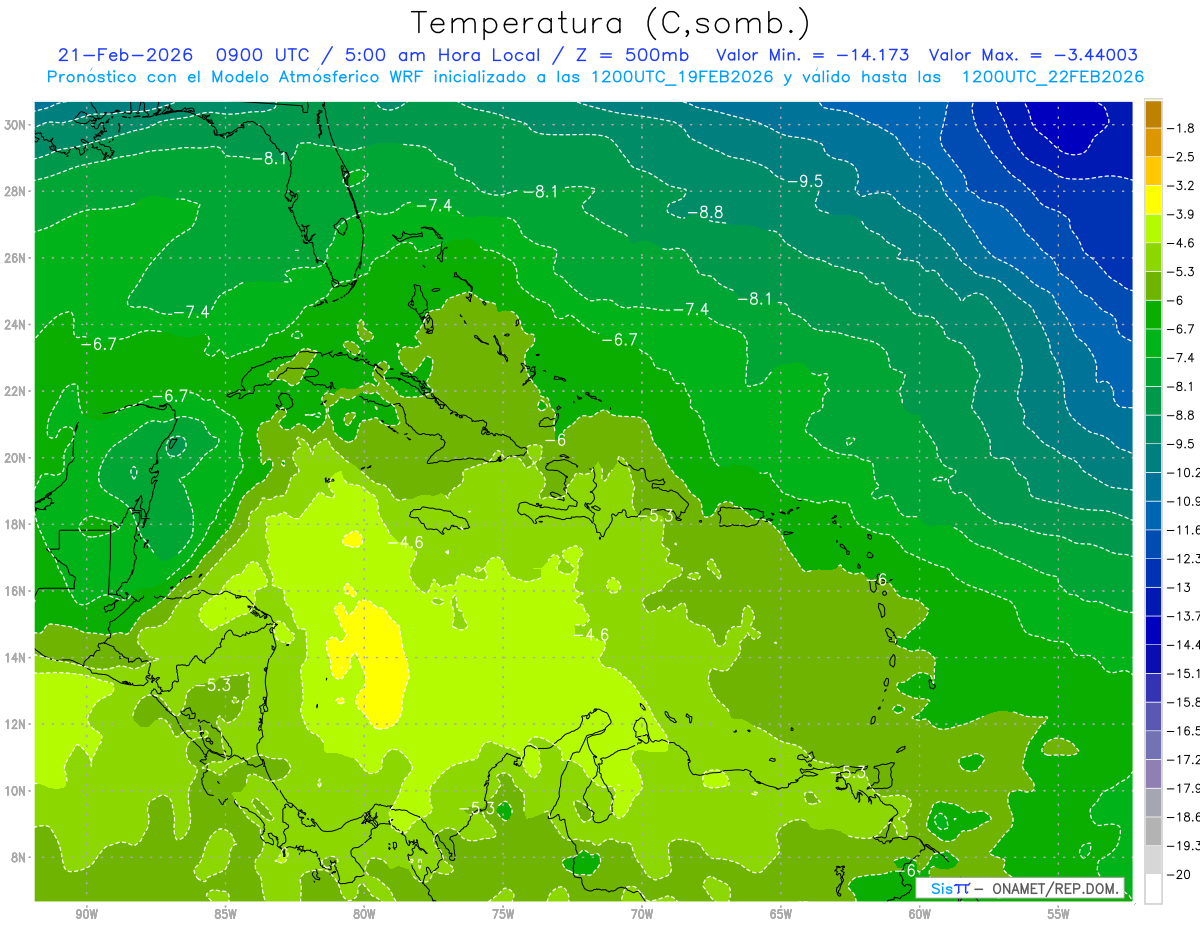Click the "-9.5" contour label on the map
Viewport: 1200px width, 927px height.
pos(803,181)
